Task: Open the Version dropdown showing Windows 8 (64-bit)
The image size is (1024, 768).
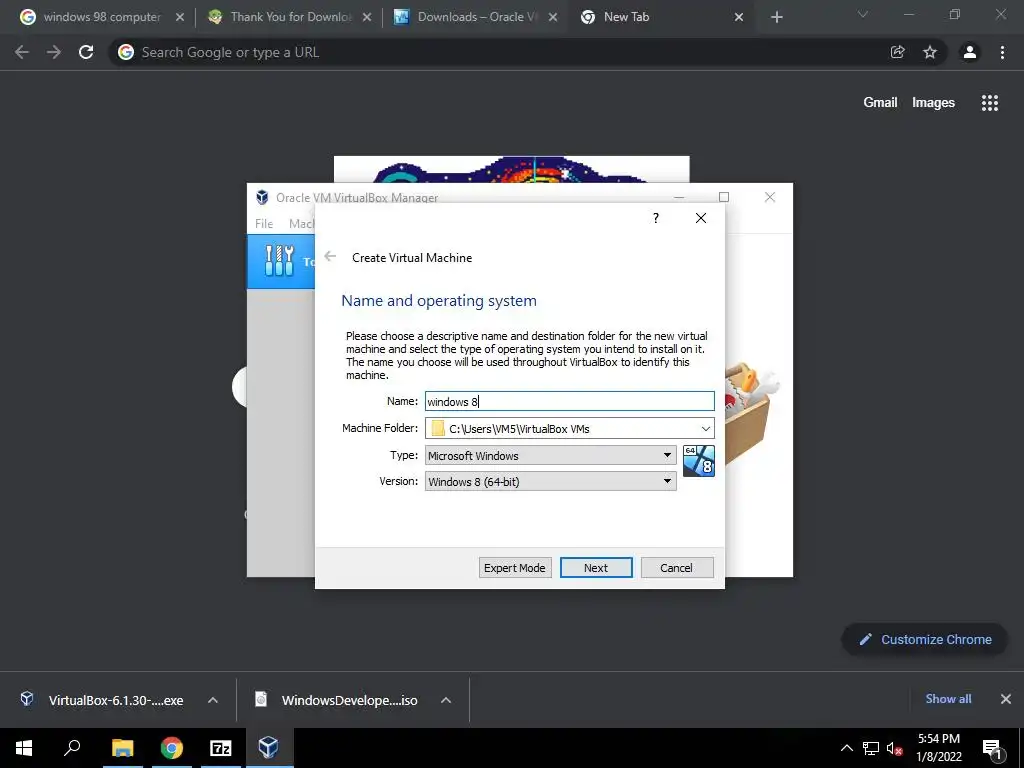Action: 551,481
